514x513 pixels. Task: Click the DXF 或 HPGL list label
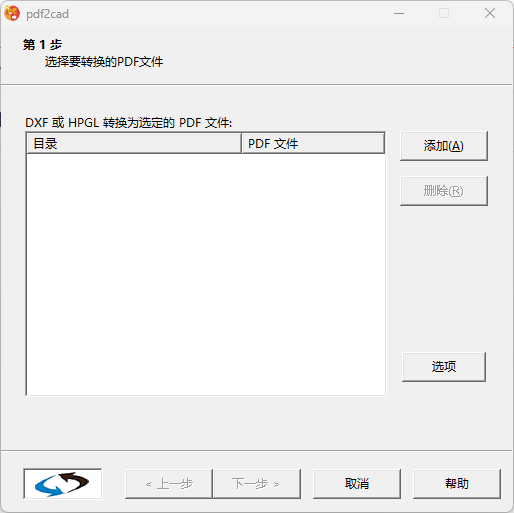tap(128, 123)
